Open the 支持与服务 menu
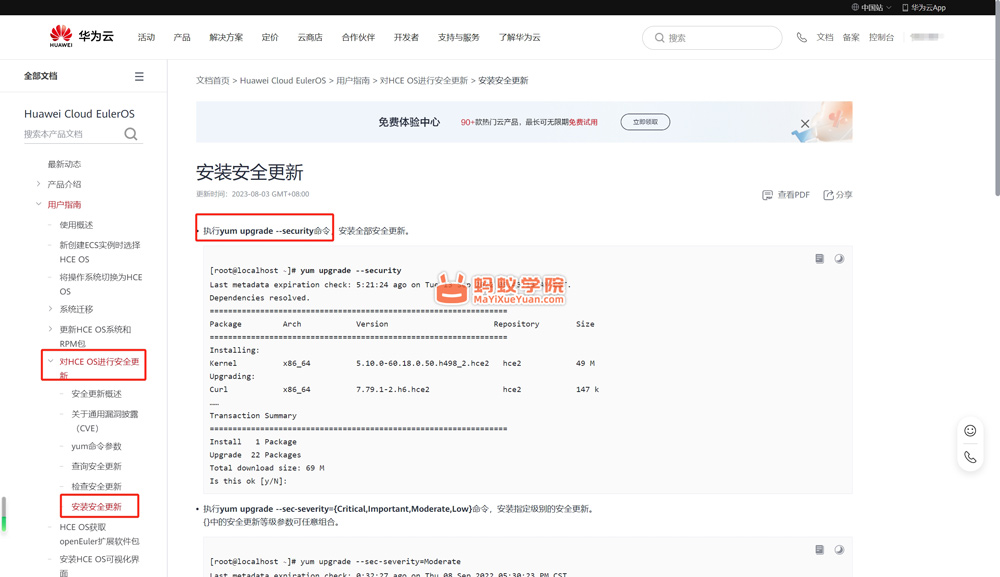1000x577 pixels. [x=459, y=38]
